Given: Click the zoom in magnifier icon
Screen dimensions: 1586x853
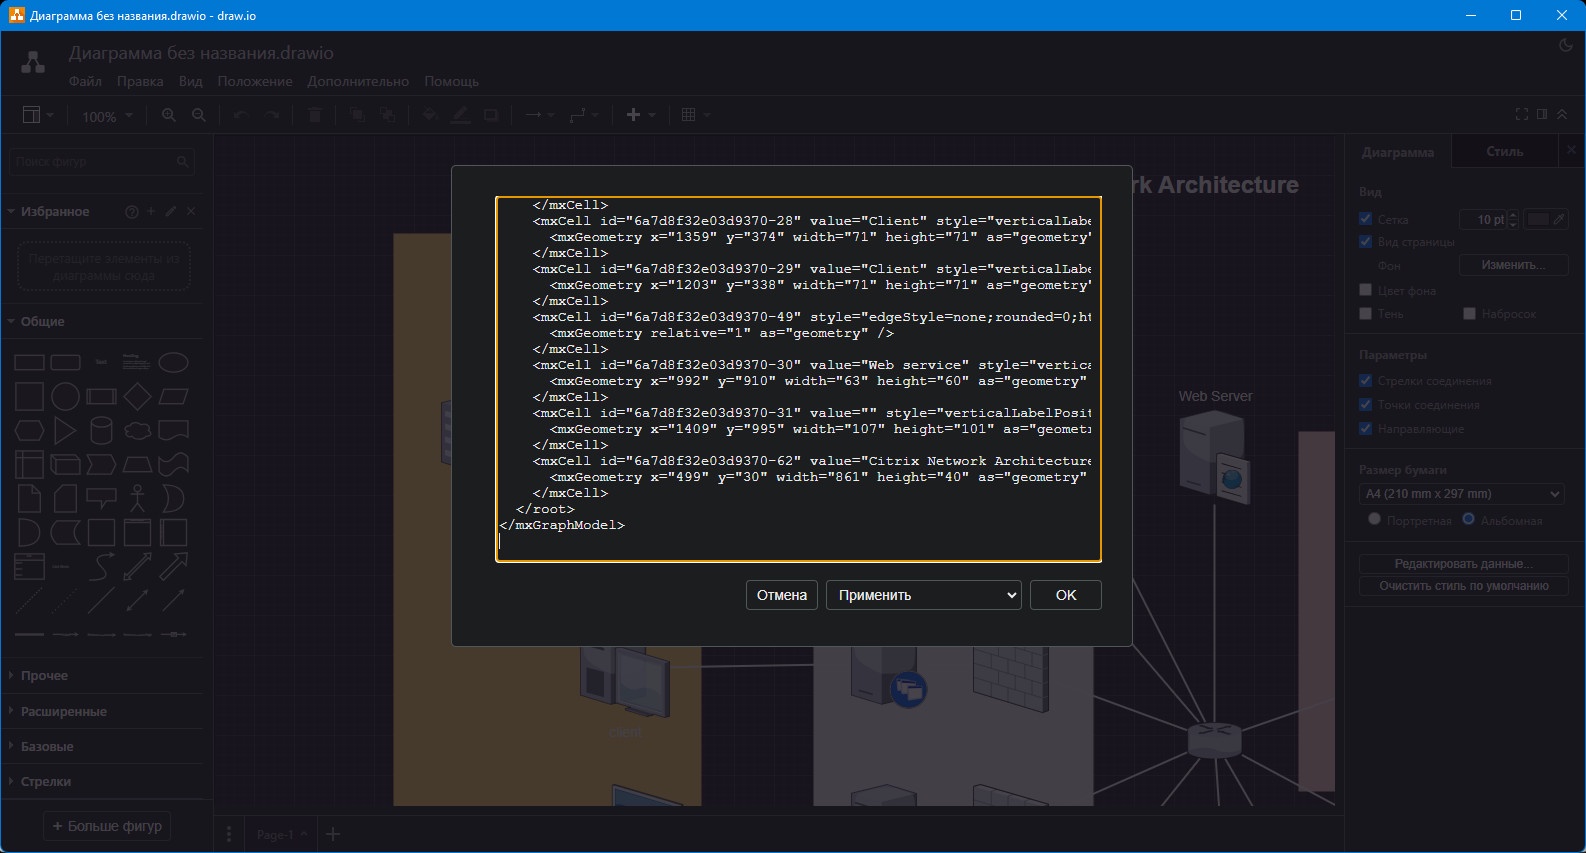Looking at the screenshot, I should [169, 115].
